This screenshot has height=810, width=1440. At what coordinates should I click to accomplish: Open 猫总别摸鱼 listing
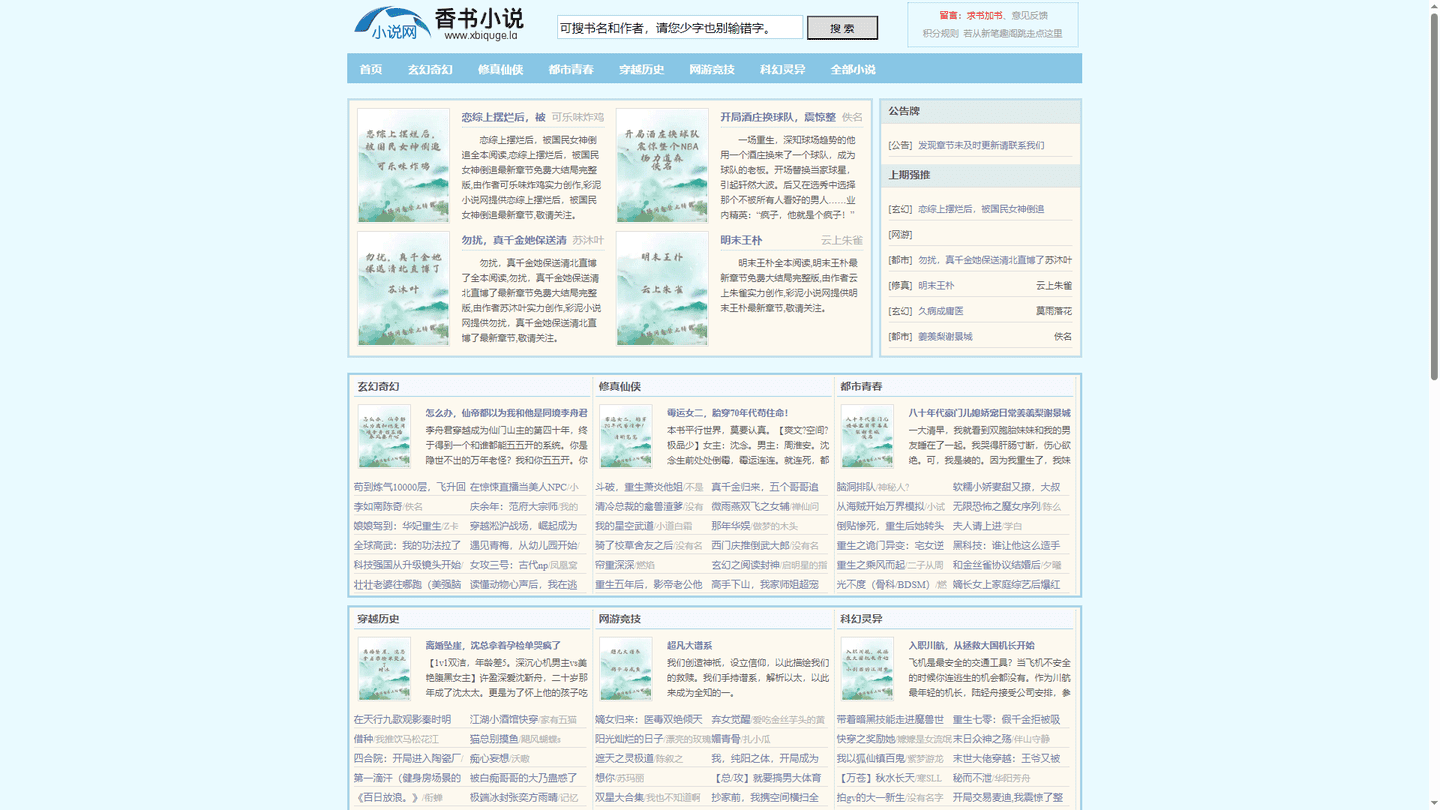pyautogui.click(x=494, y=739)
